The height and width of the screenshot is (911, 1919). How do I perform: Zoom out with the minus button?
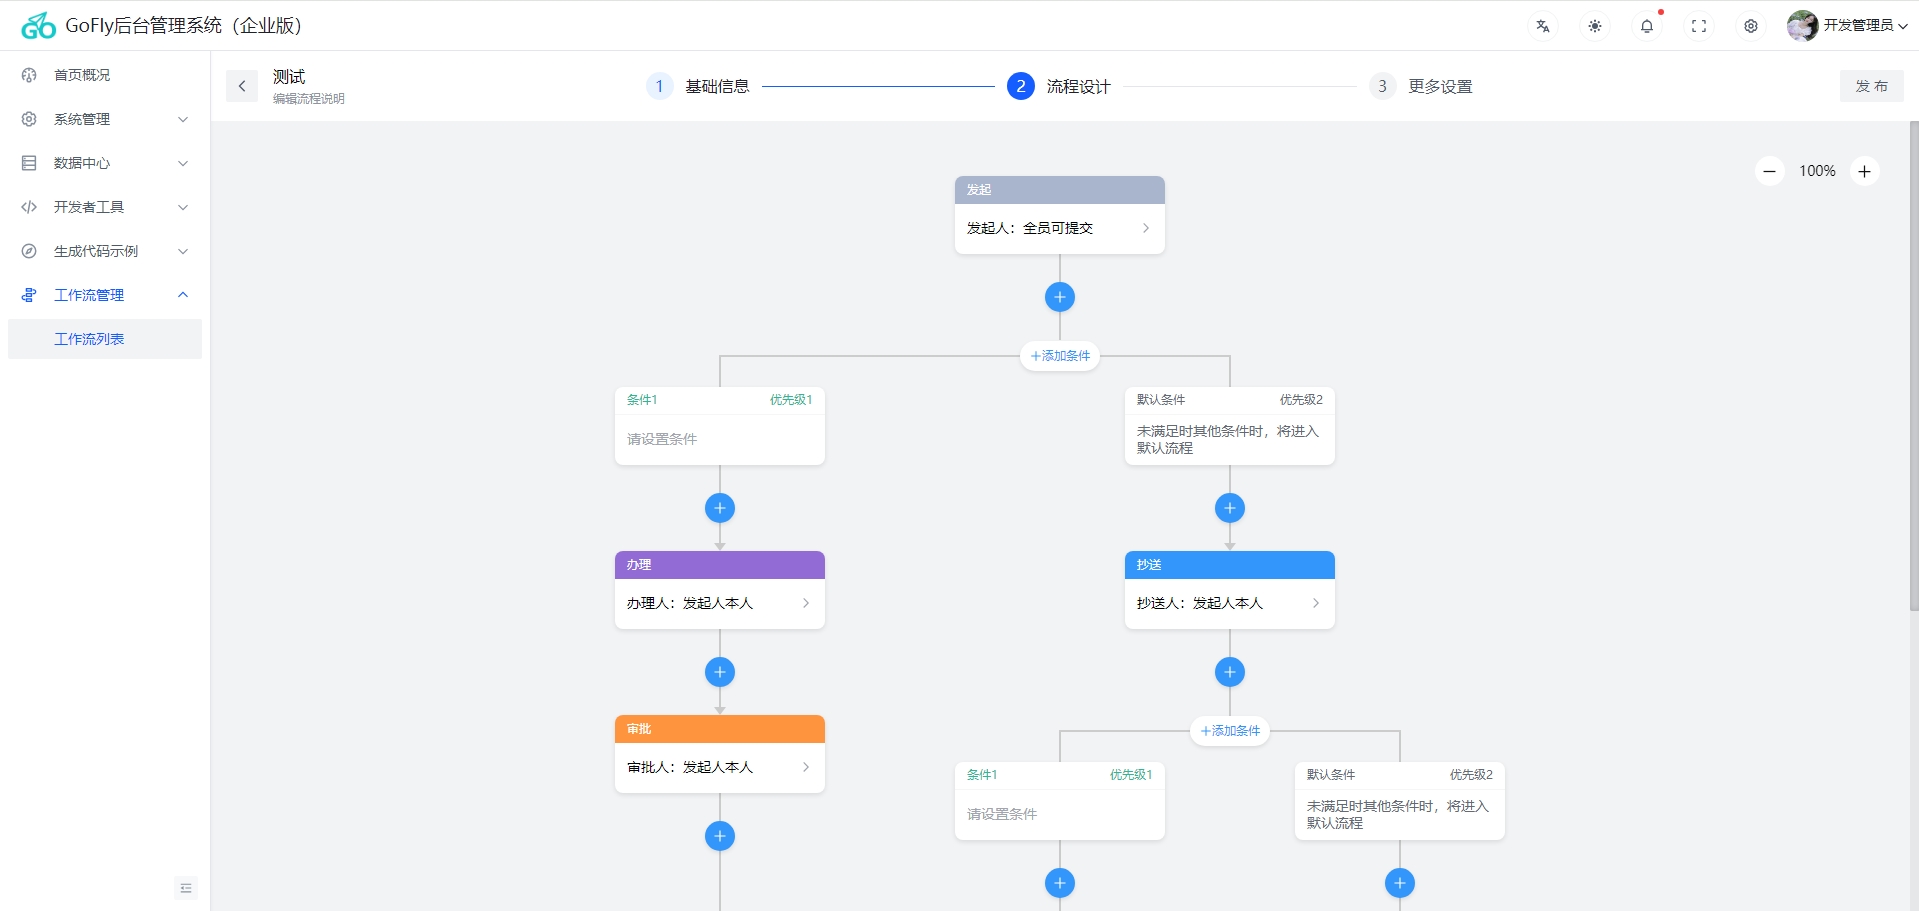point(1769,171)
